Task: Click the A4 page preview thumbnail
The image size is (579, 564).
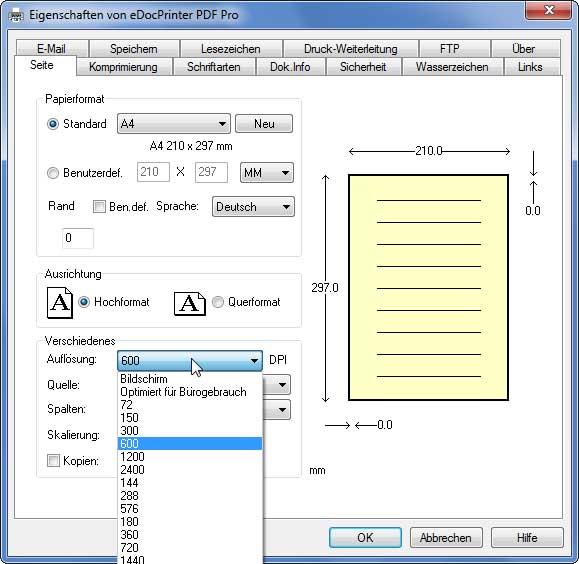Action: click(x=428, y=287)
